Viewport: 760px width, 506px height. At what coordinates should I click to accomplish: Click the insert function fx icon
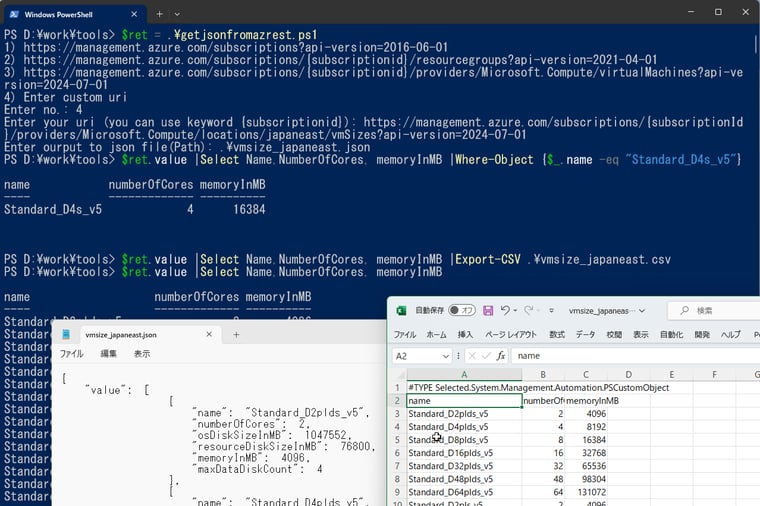click(501, 356)
